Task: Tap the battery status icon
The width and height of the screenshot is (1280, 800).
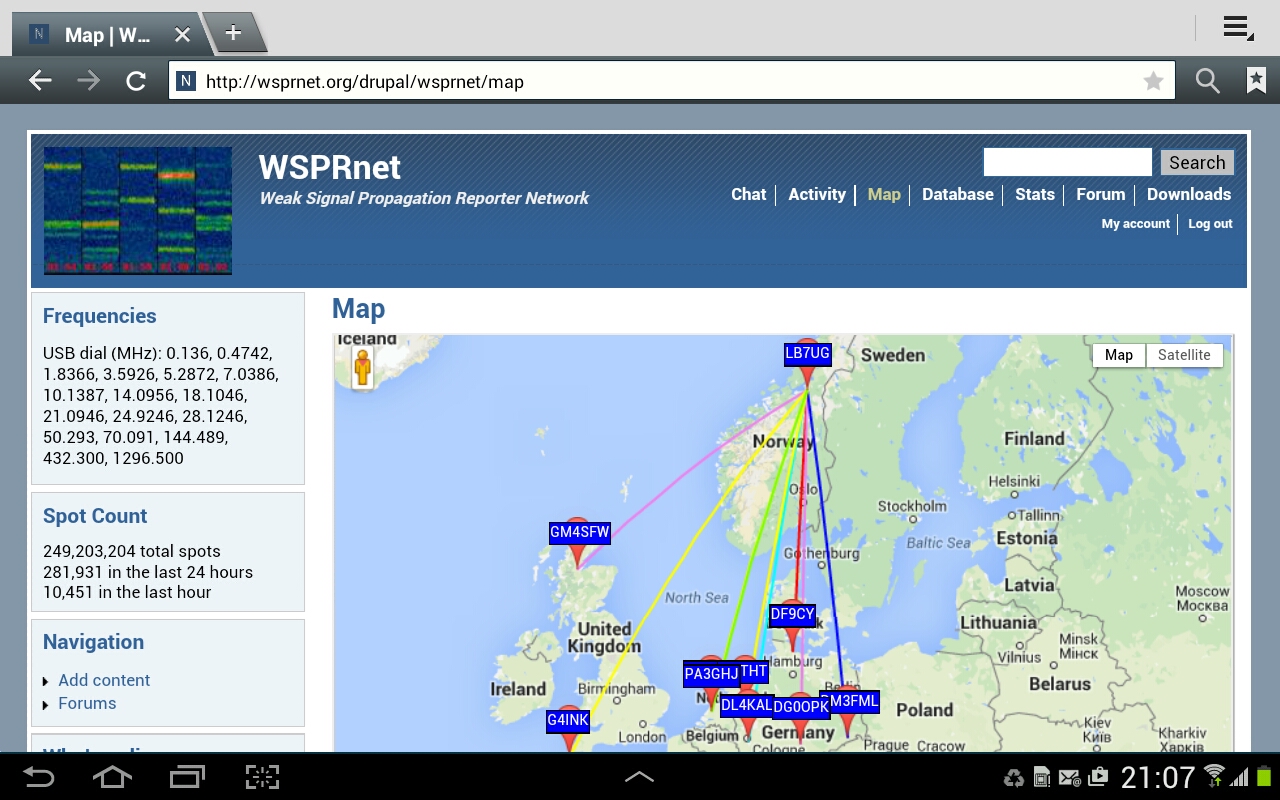Action: (x=1264, y=776)
